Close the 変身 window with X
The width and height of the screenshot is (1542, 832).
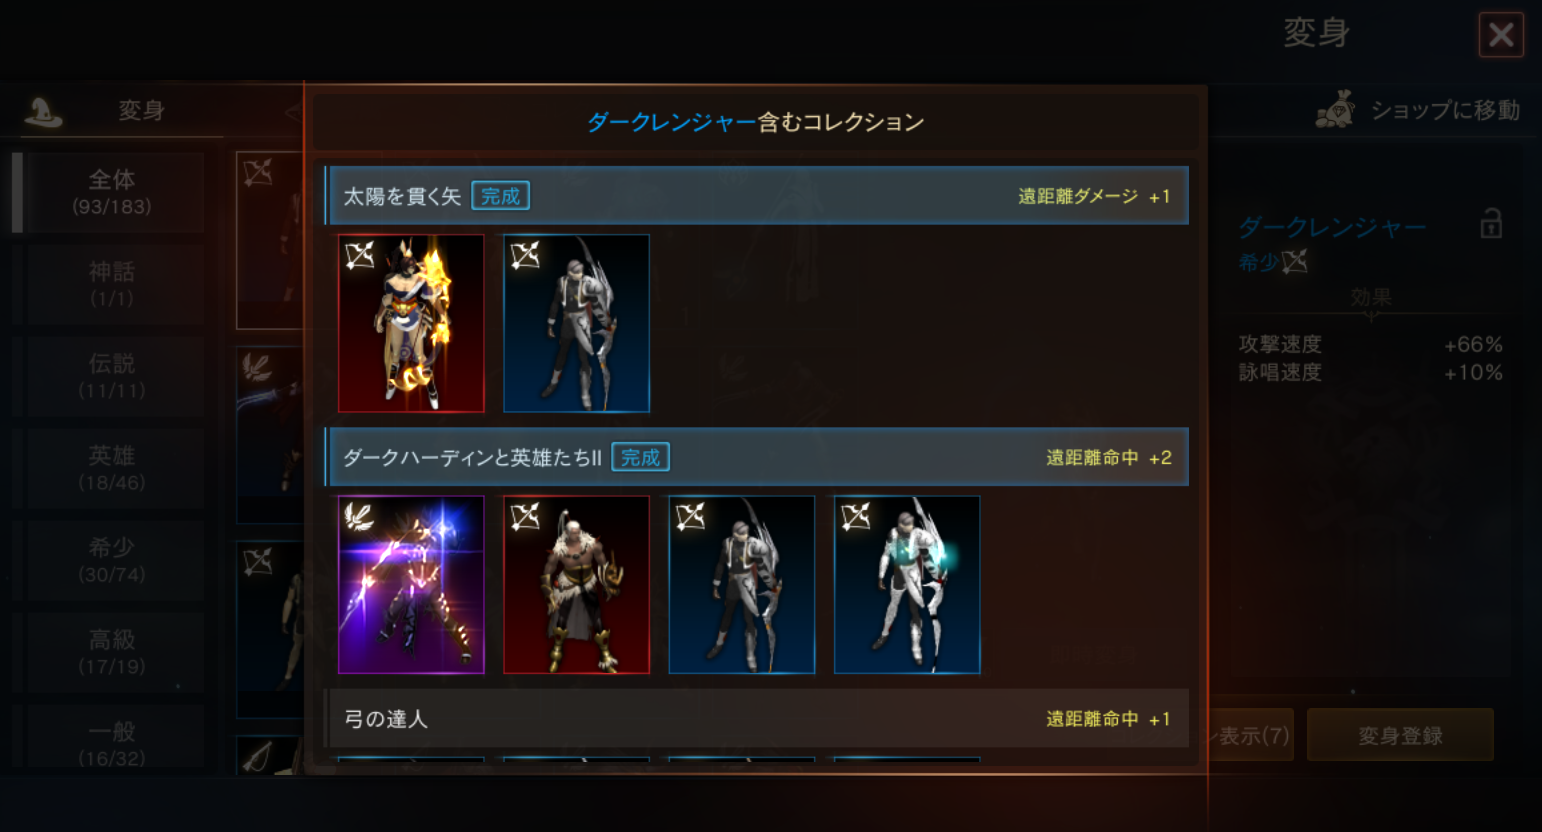[1501, 35]
